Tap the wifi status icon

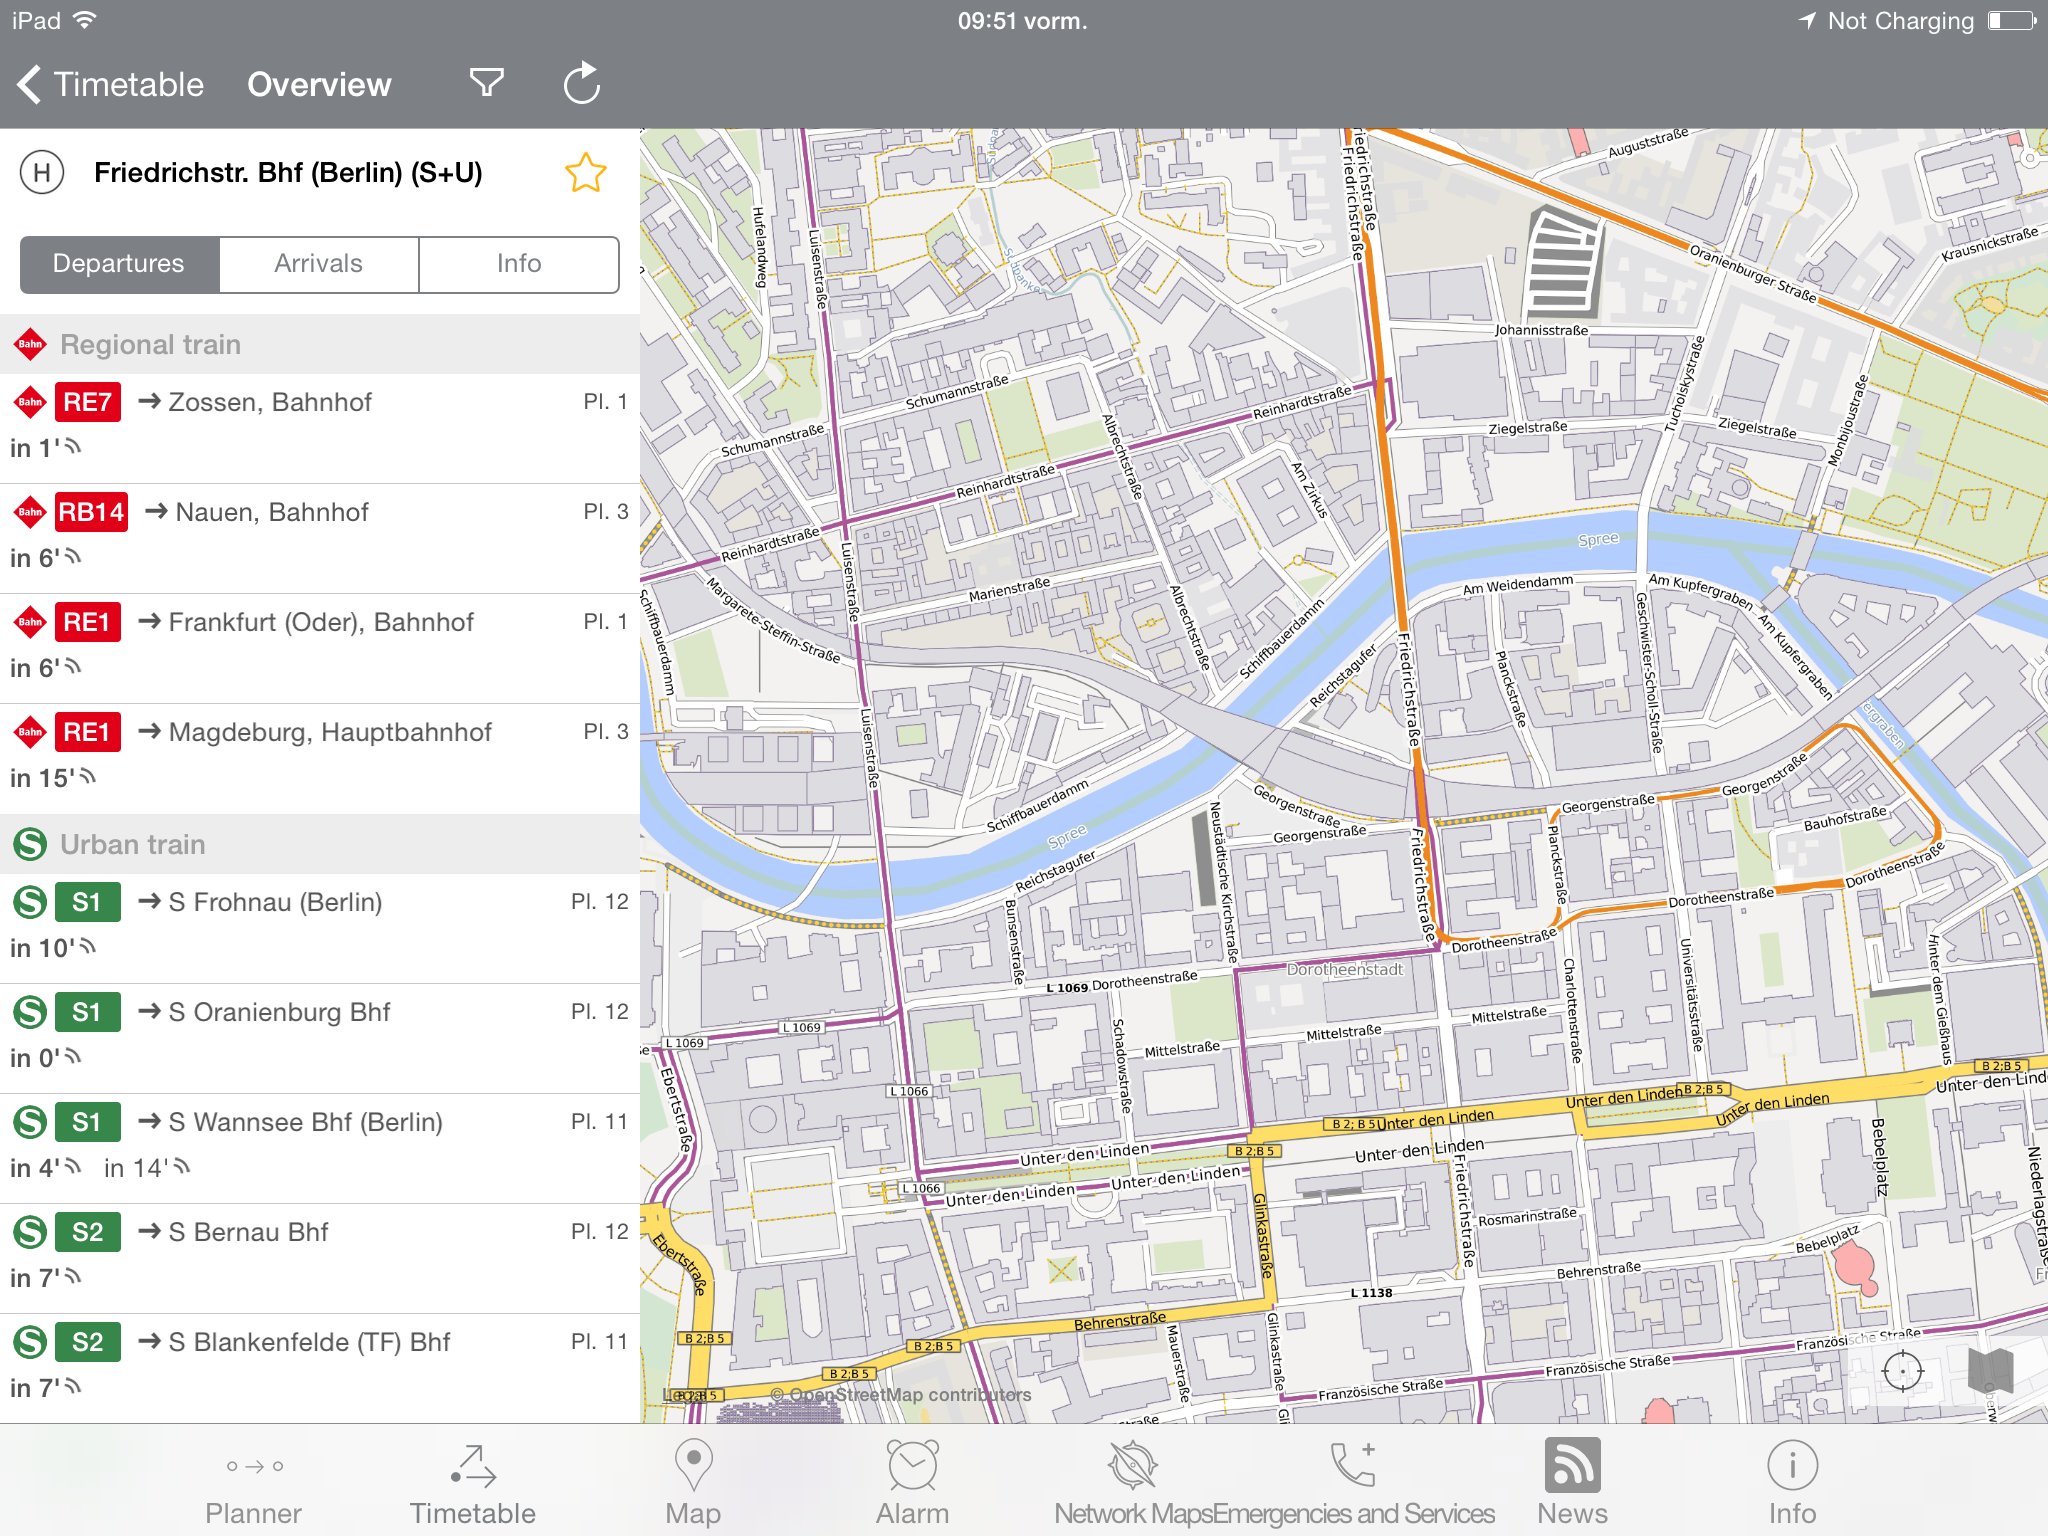[x=85, y=20]
